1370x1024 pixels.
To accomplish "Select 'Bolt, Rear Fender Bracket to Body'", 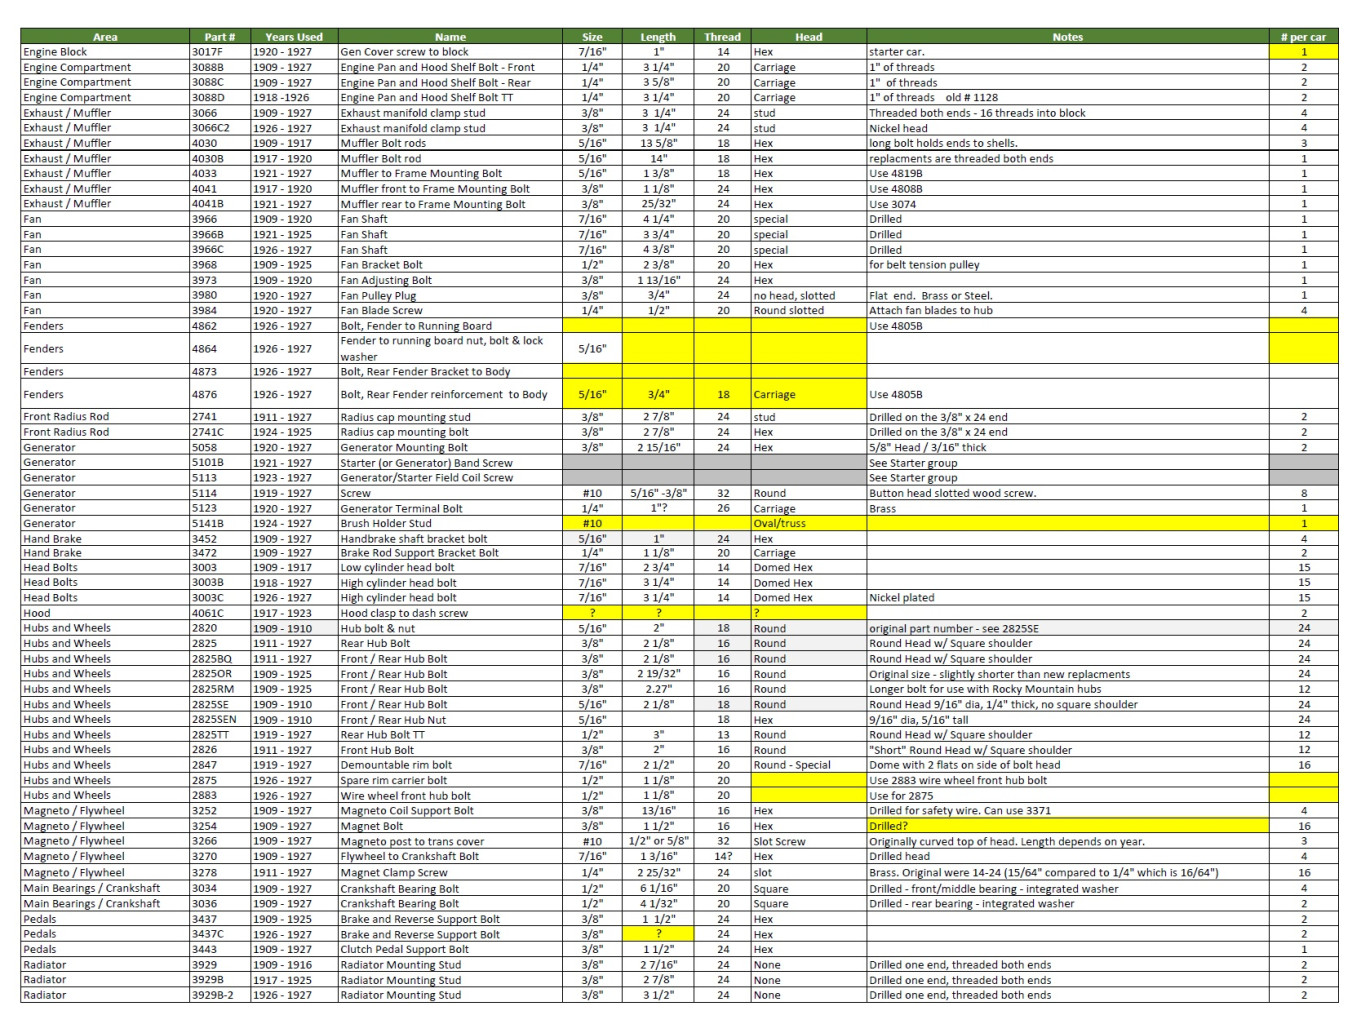I will point(450,371).
